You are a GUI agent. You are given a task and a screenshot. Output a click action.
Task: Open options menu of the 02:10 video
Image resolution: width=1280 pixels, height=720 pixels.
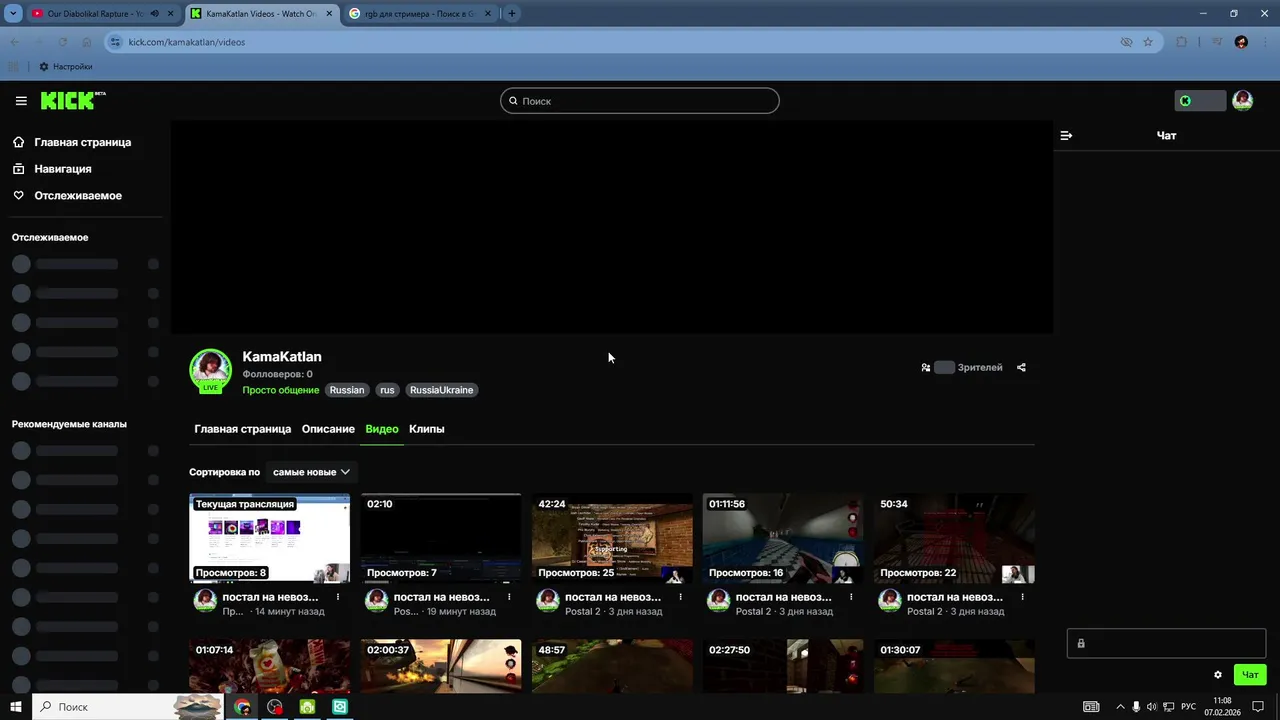(x=509, y=597)
